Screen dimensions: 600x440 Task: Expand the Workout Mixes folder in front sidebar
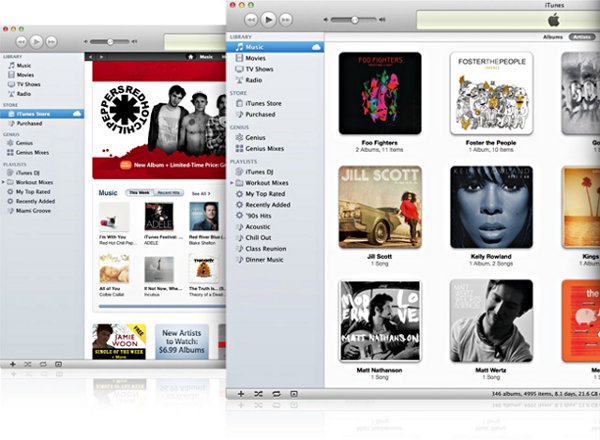click(231, 183)
